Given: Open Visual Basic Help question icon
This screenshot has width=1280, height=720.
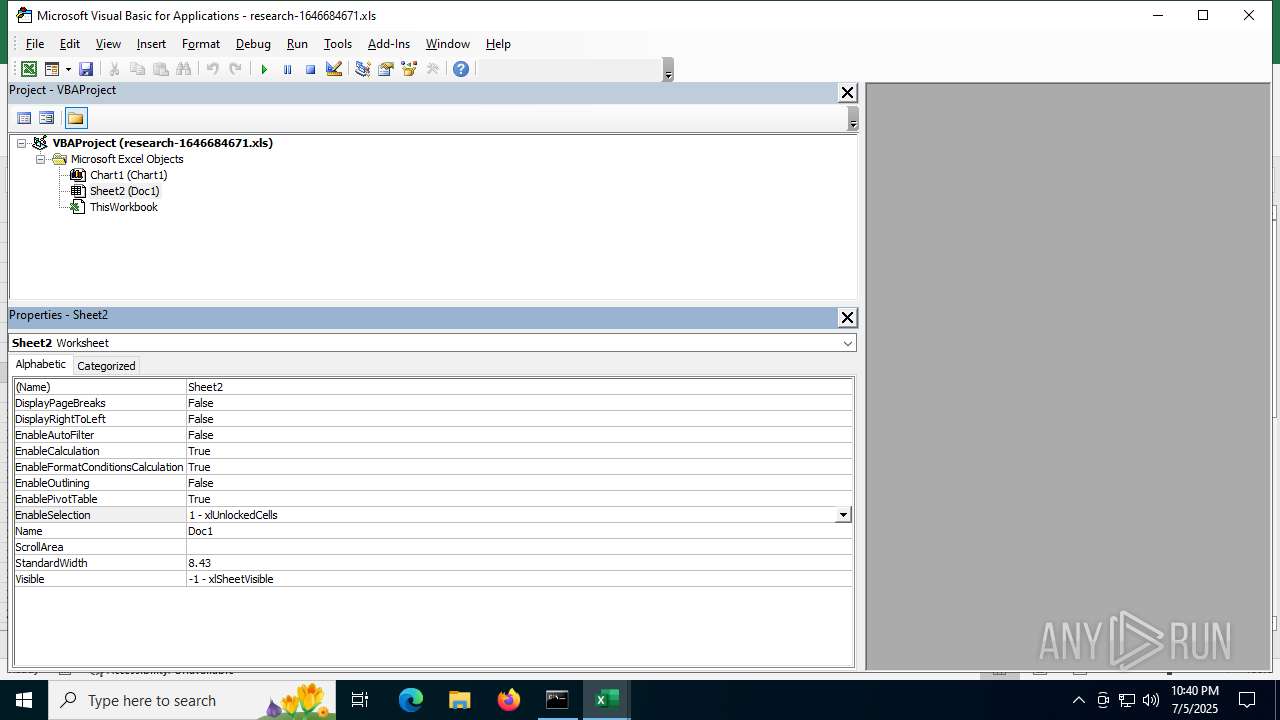Looking at the screenshot, I should tap(461, 69).
